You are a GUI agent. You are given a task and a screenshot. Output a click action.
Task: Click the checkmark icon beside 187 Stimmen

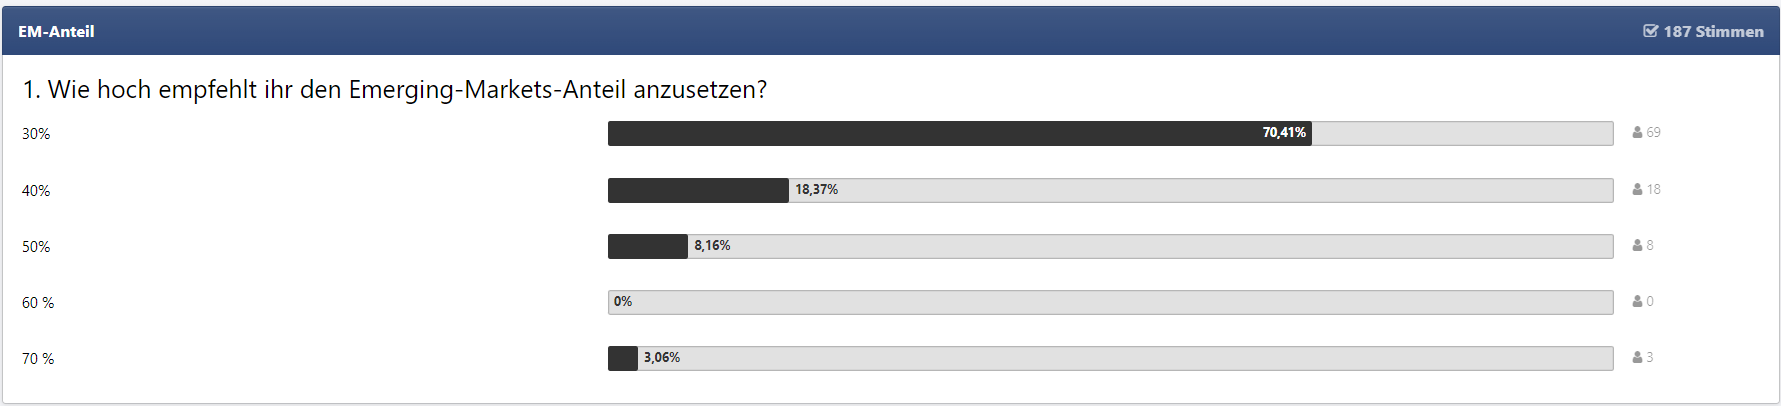[1650, 31]
